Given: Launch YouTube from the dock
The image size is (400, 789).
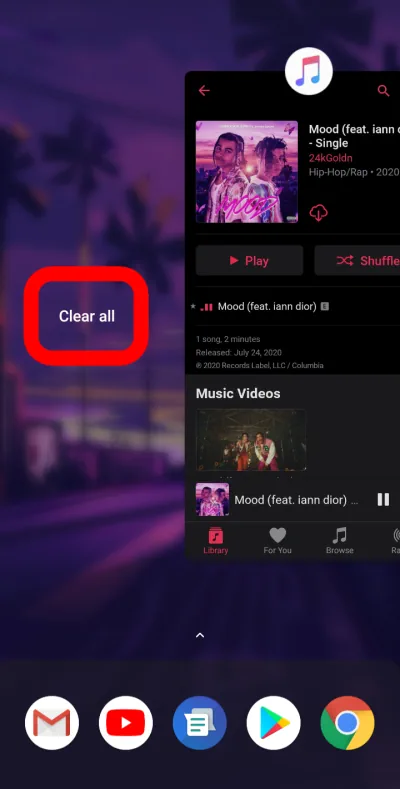Looking at the screenshot, I should pyautogui.click(x=126, y=723).
